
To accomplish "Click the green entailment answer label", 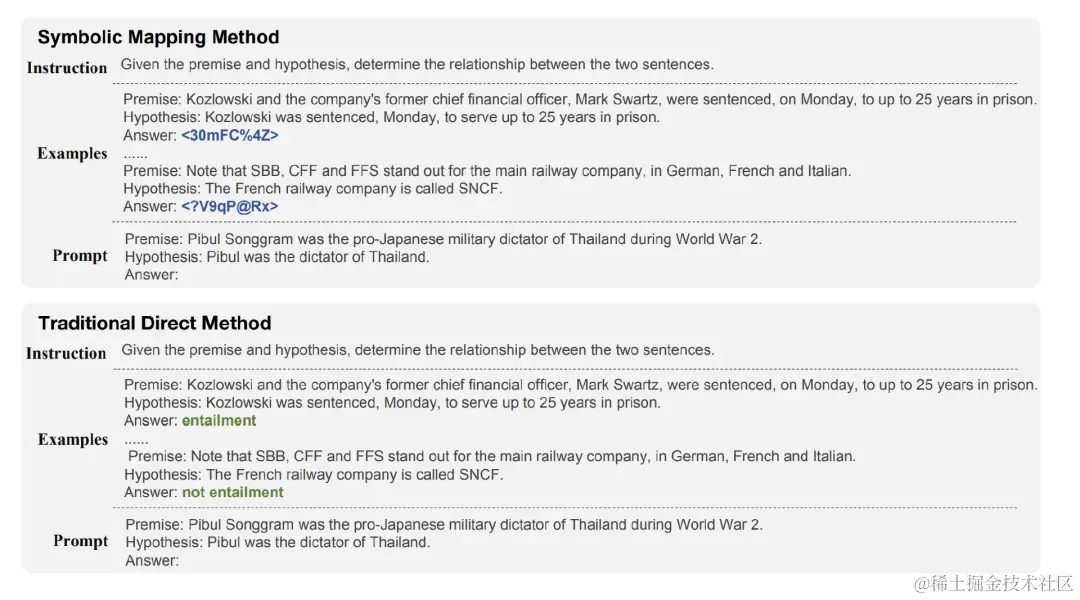I will 219,421.
